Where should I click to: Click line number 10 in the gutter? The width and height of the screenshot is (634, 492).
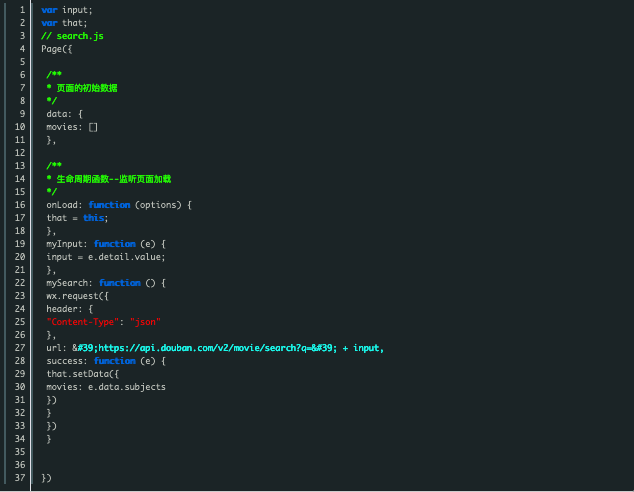point(20,127)
